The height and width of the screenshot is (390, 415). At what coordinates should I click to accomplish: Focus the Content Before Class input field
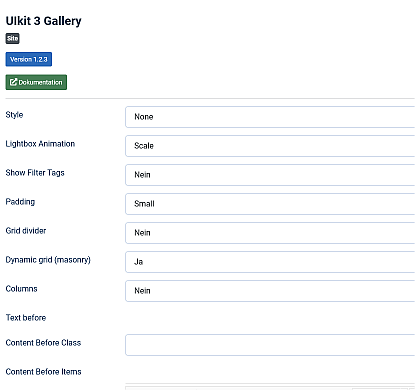(270, 345)
